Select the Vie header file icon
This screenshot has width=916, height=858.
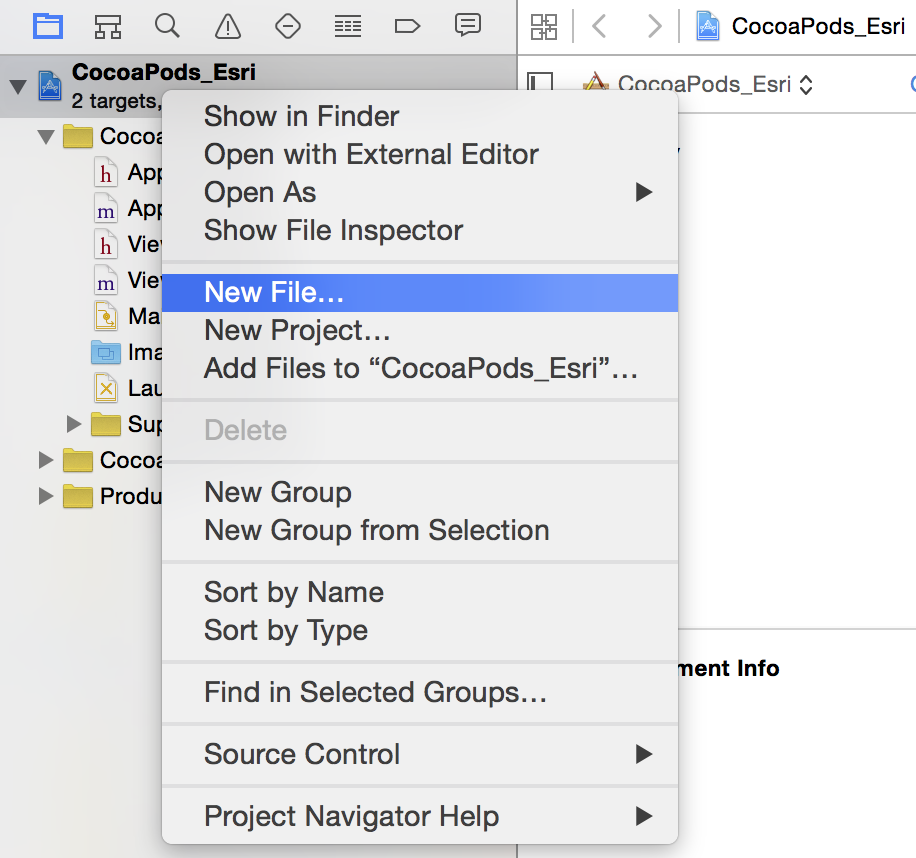click(105, 244)
